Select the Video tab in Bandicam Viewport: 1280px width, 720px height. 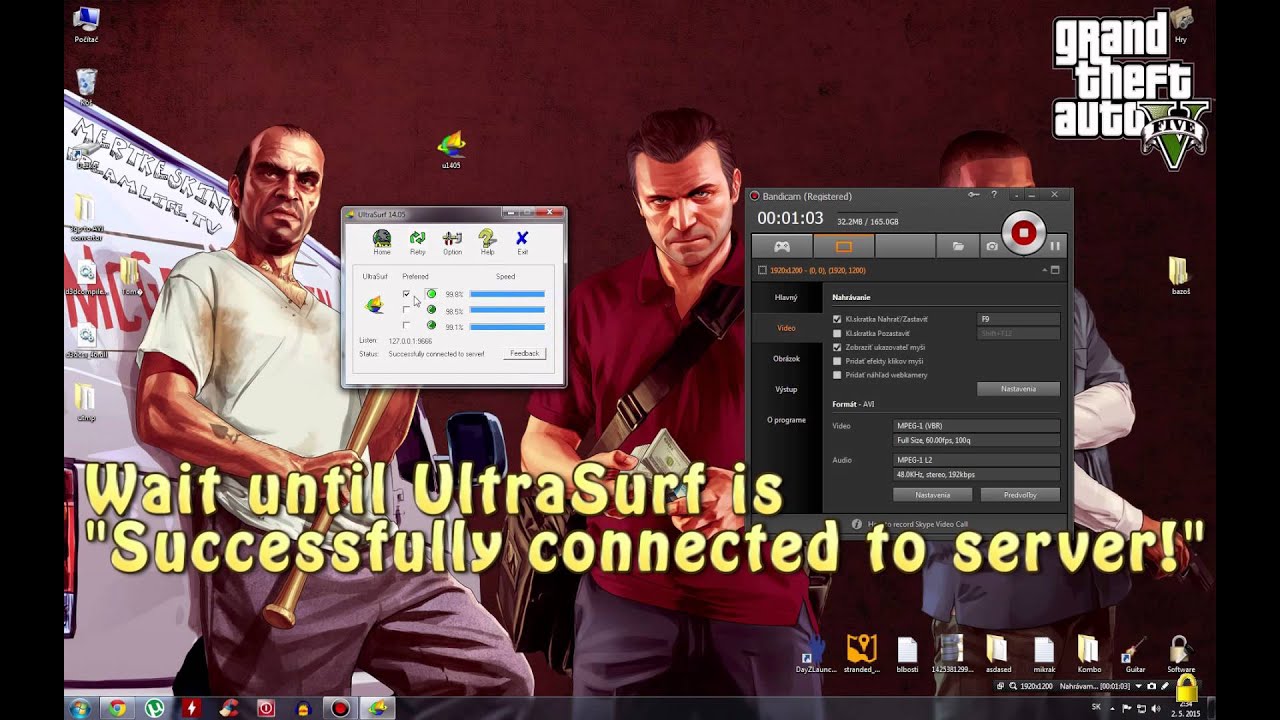click(786, 328)
